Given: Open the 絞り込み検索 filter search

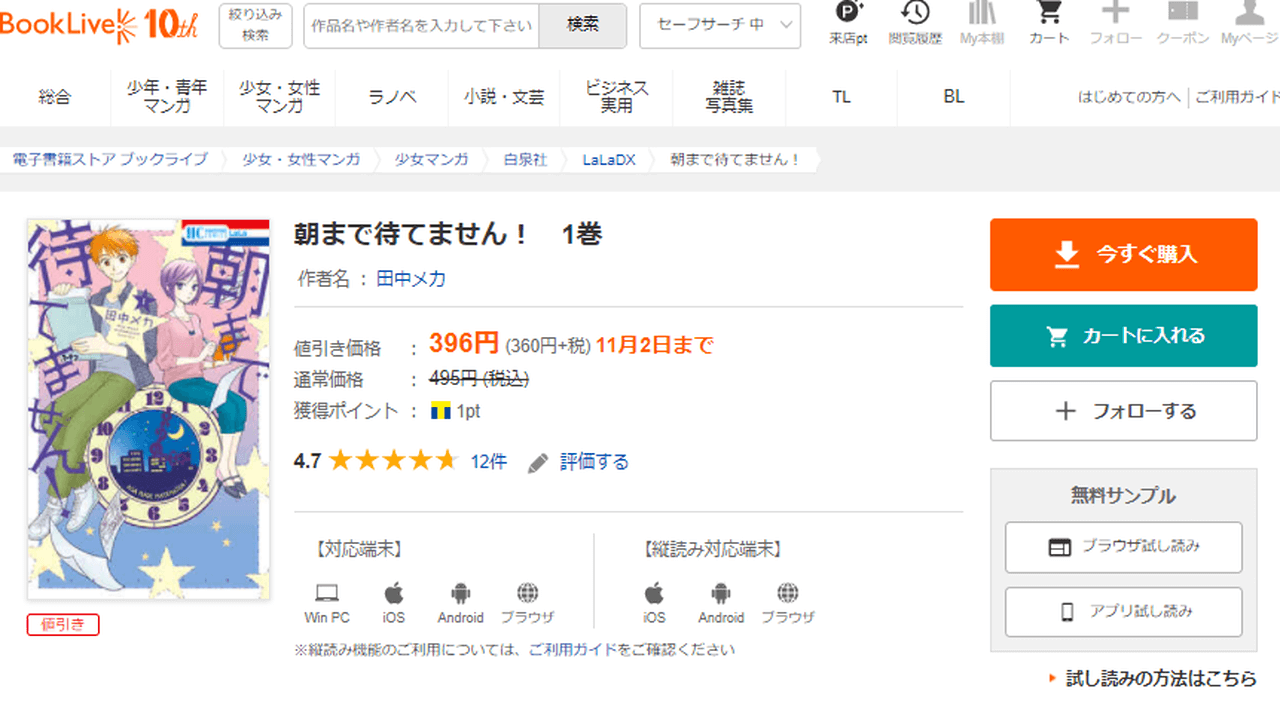Looking at the screenshot, I should coord(255,26).
